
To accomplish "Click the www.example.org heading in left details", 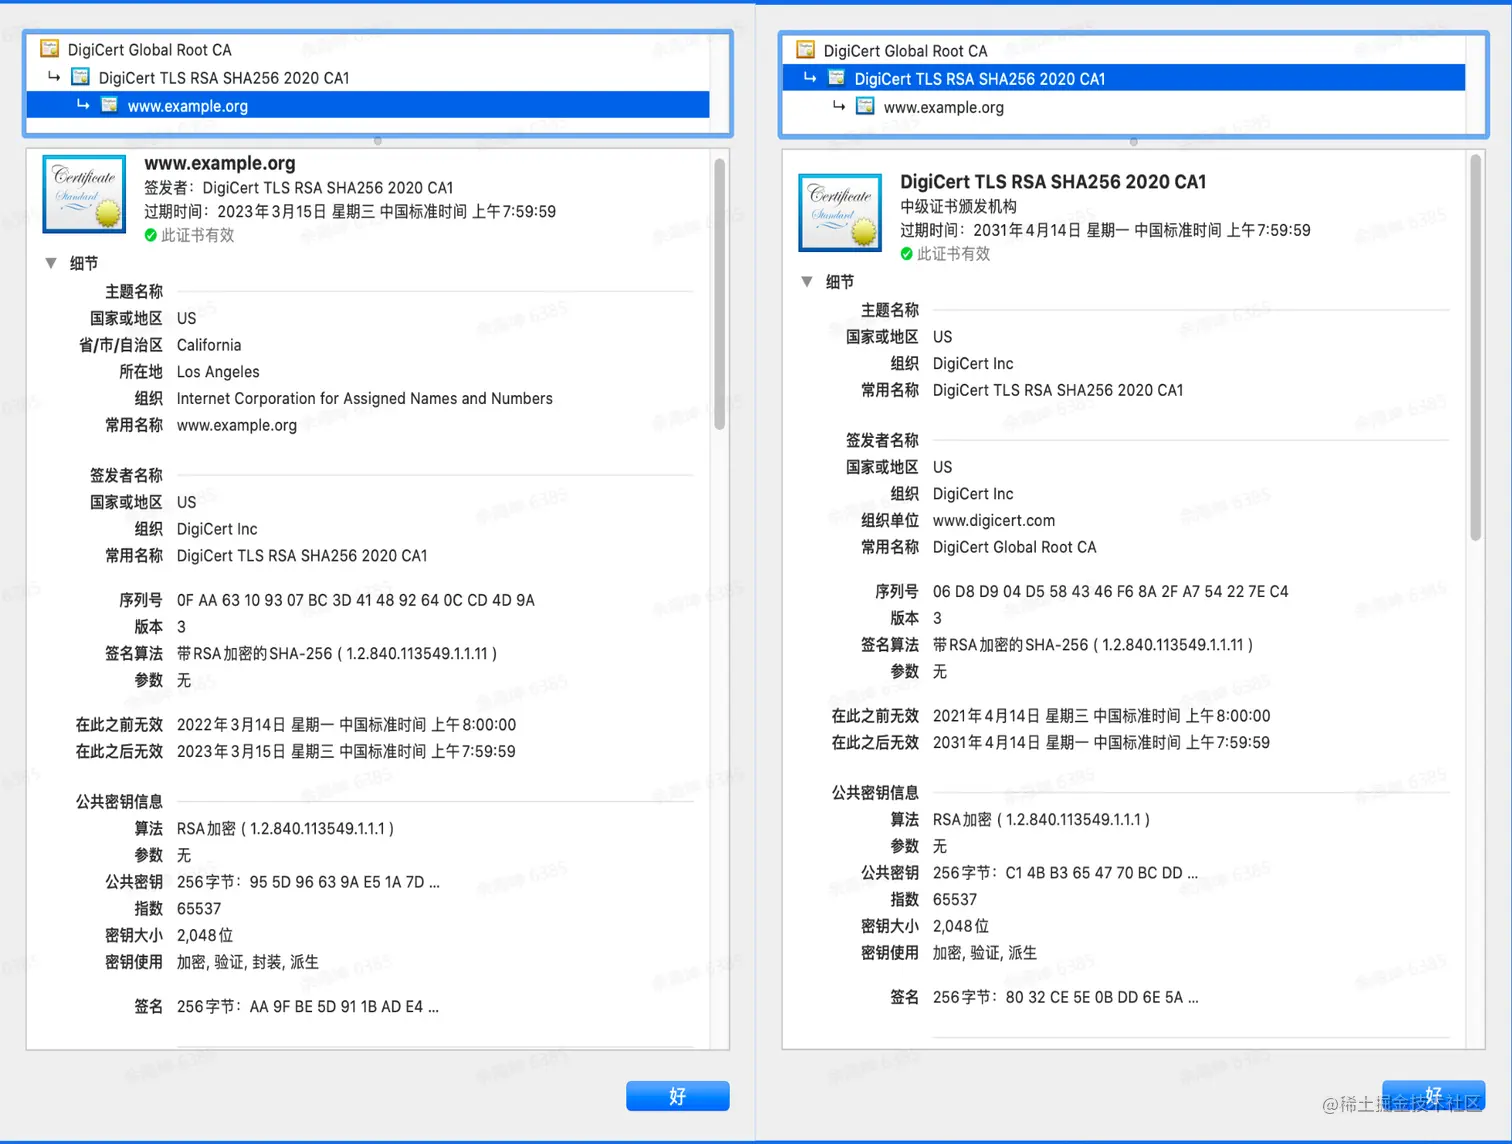I will [x=220, y=163].
